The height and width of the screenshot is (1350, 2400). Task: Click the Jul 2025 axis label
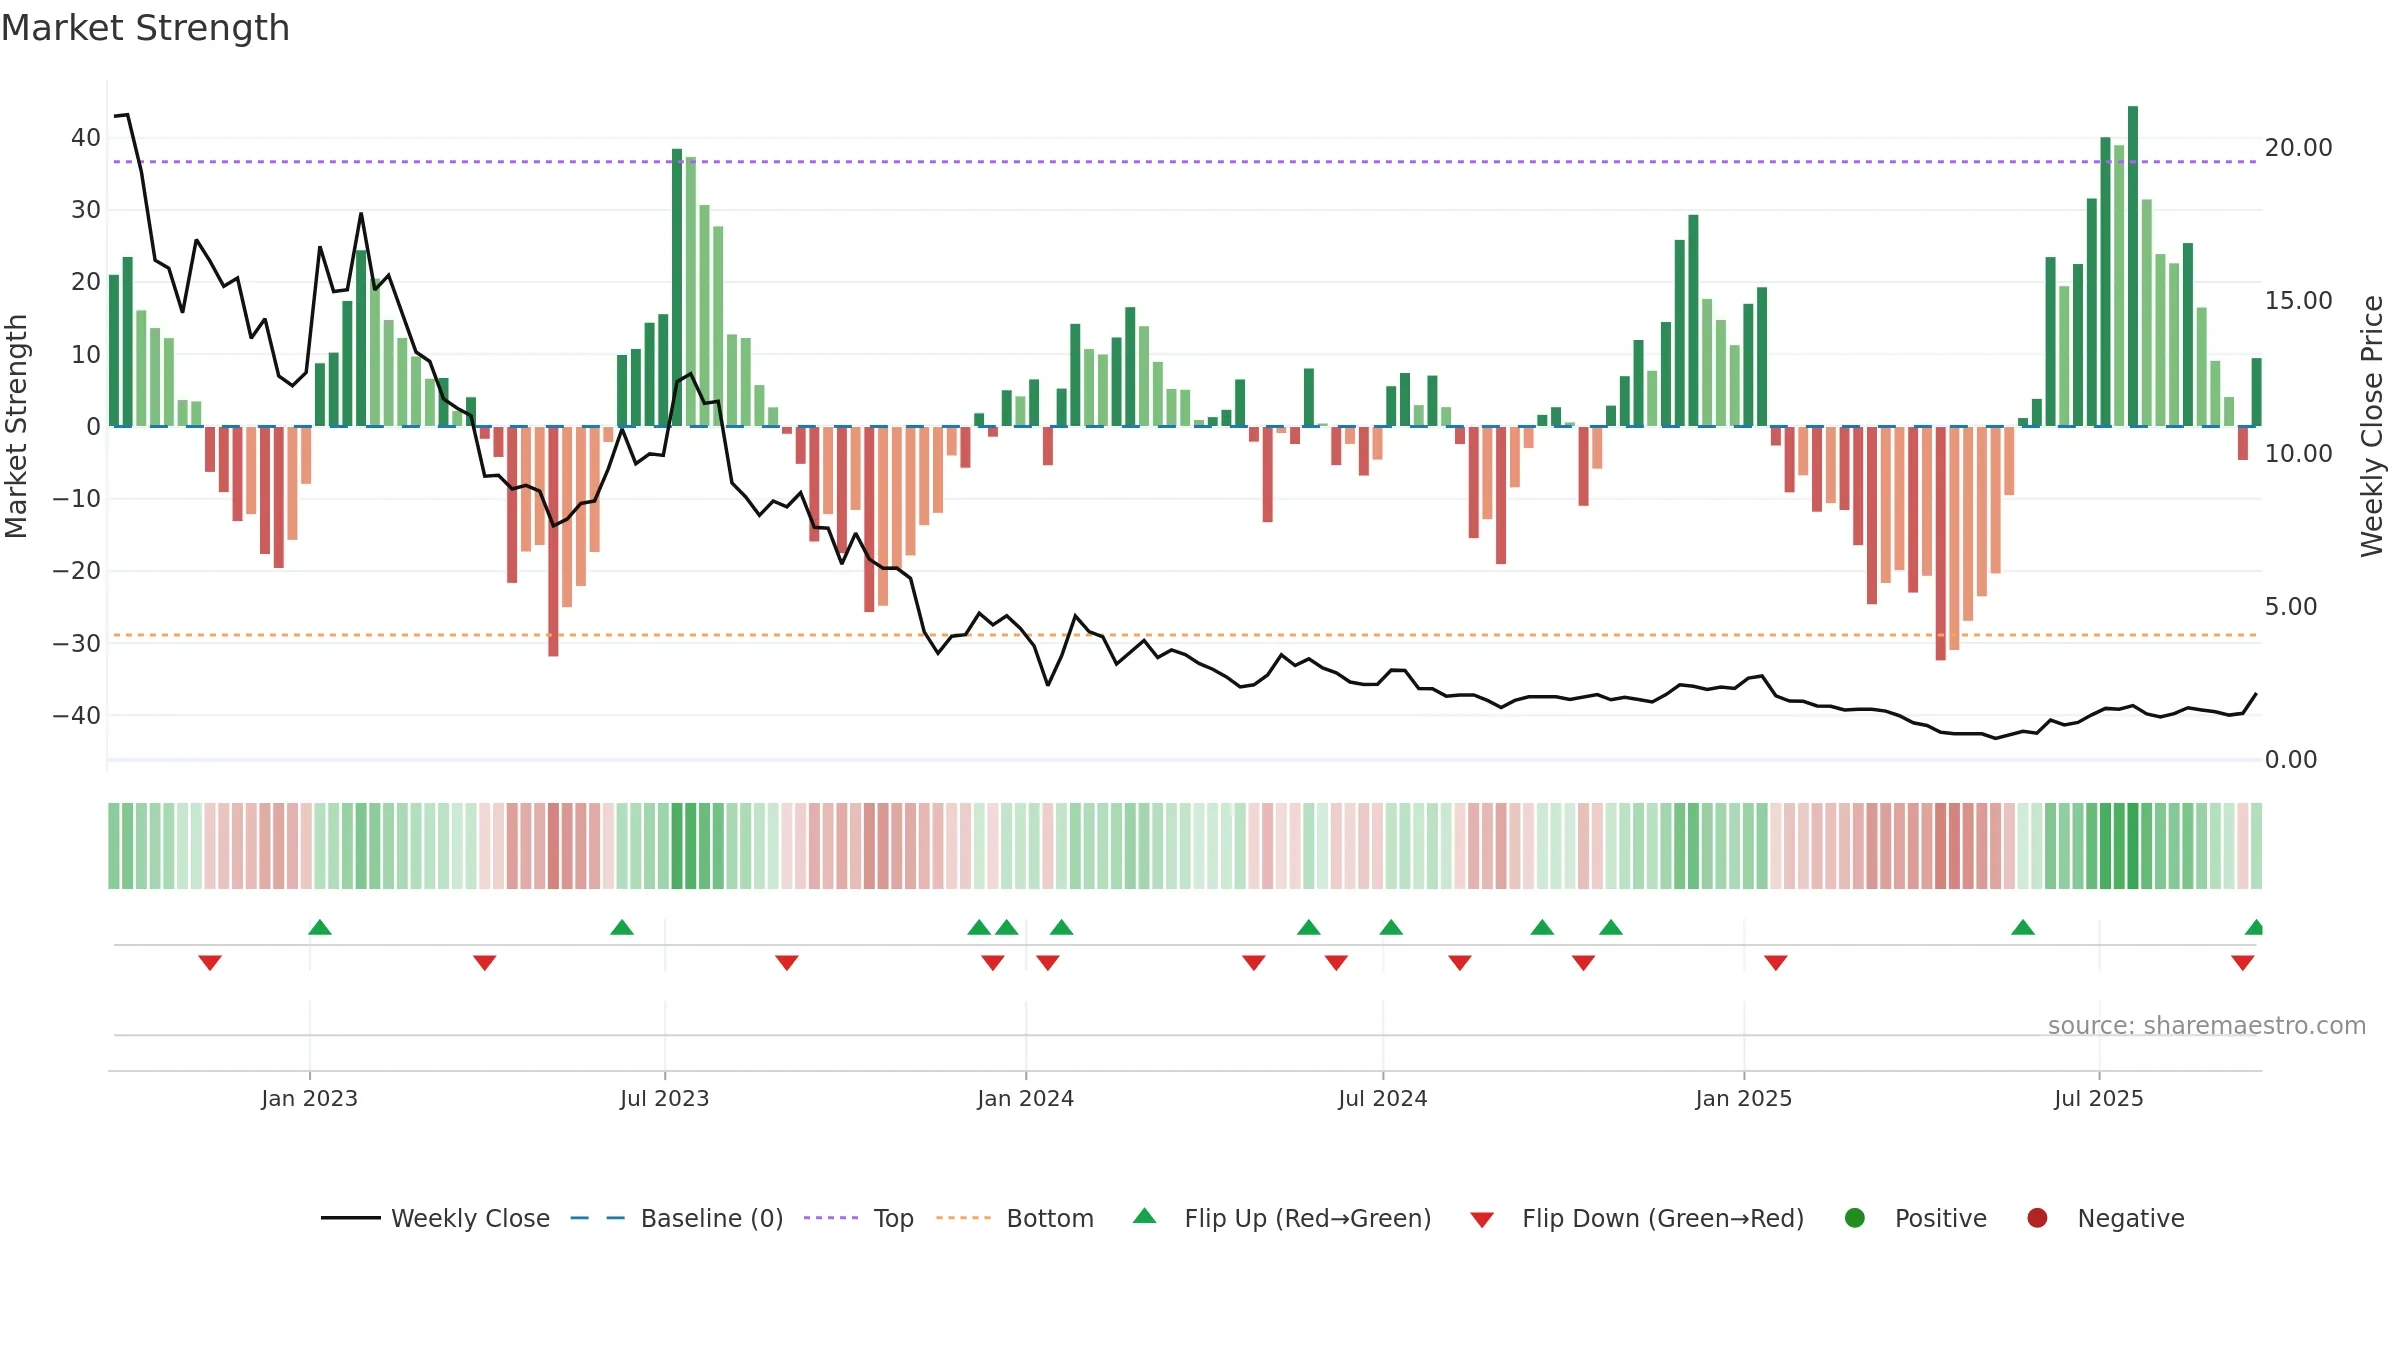pyautogui.click(x=2098, y=1098)
